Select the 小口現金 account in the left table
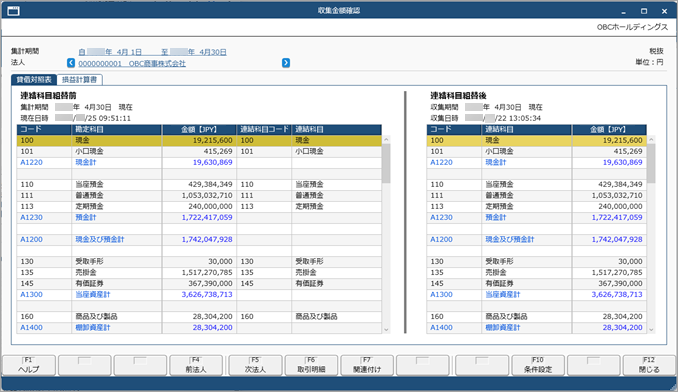The image size is (678, 392). click(90, 151)
